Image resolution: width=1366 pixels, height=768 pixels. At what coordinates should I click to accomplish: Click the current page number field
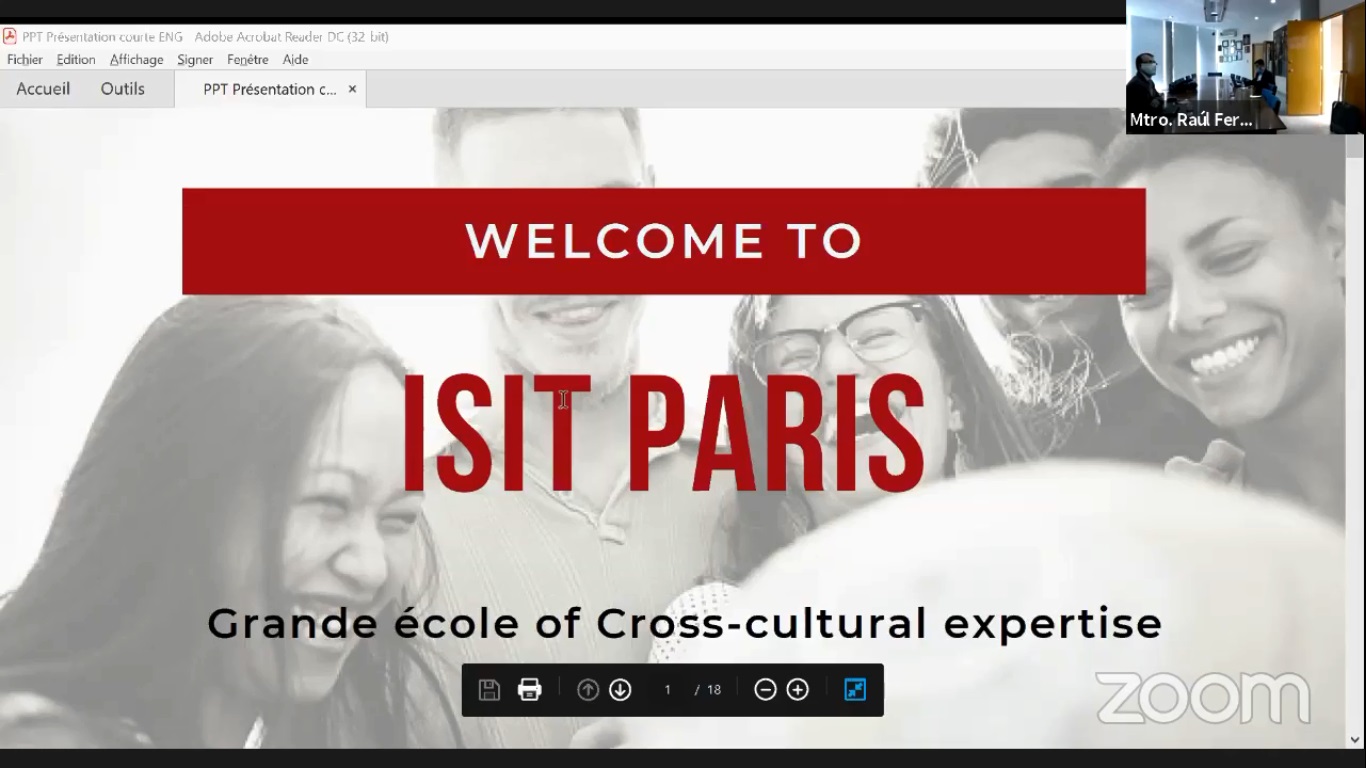[x=667, y=690]
